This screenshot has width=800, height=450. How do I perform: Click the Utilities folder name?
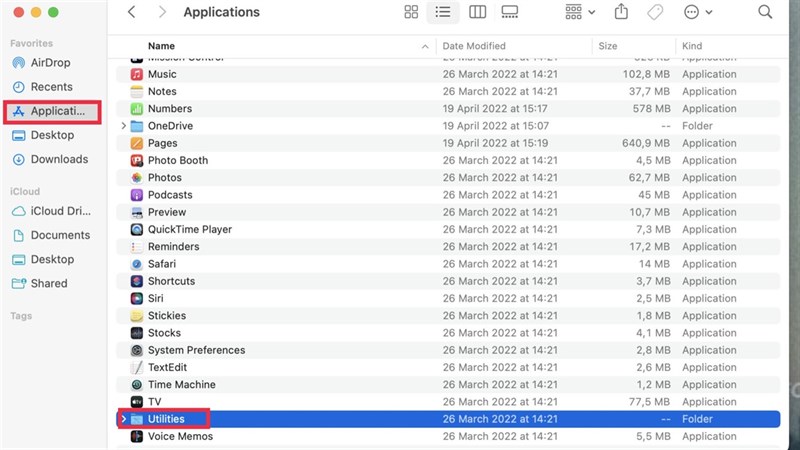166,419
